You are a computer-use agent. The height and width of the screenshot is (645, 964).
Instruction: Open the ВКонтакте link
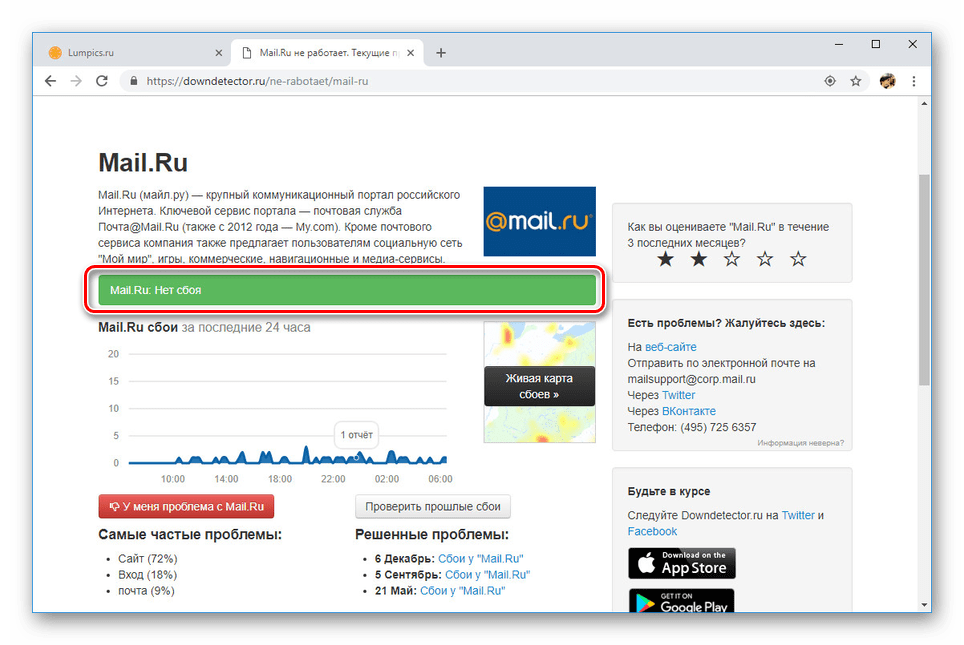point(689,411)
